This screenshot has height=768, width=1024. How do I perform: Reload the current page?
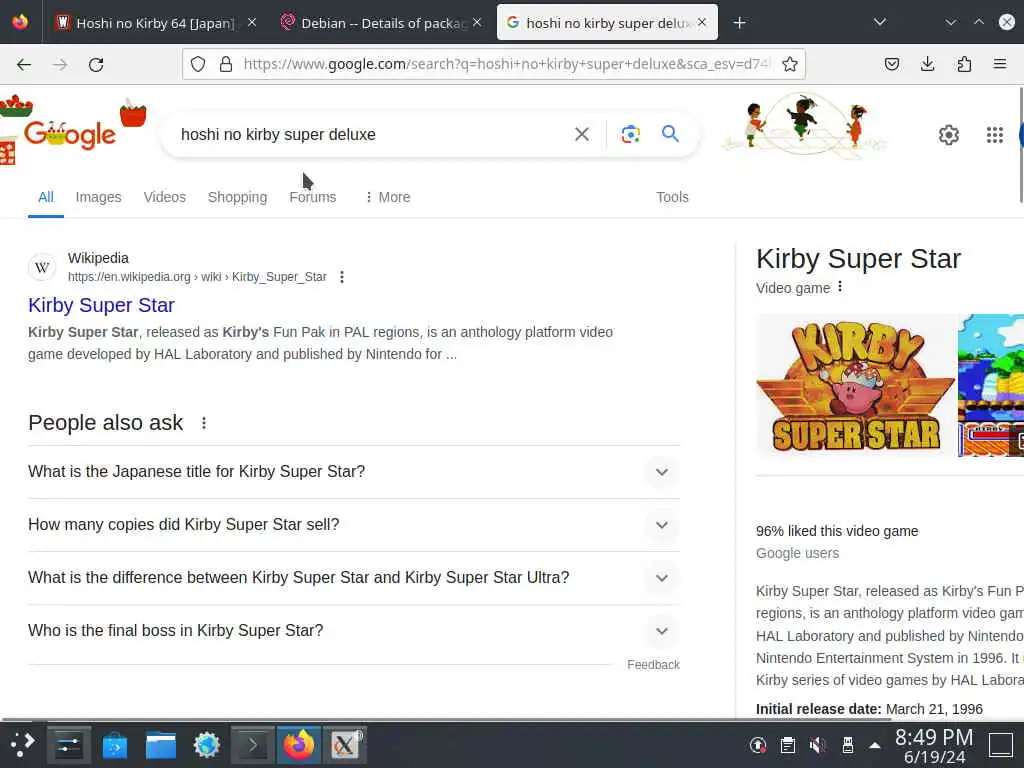(96, 64)
